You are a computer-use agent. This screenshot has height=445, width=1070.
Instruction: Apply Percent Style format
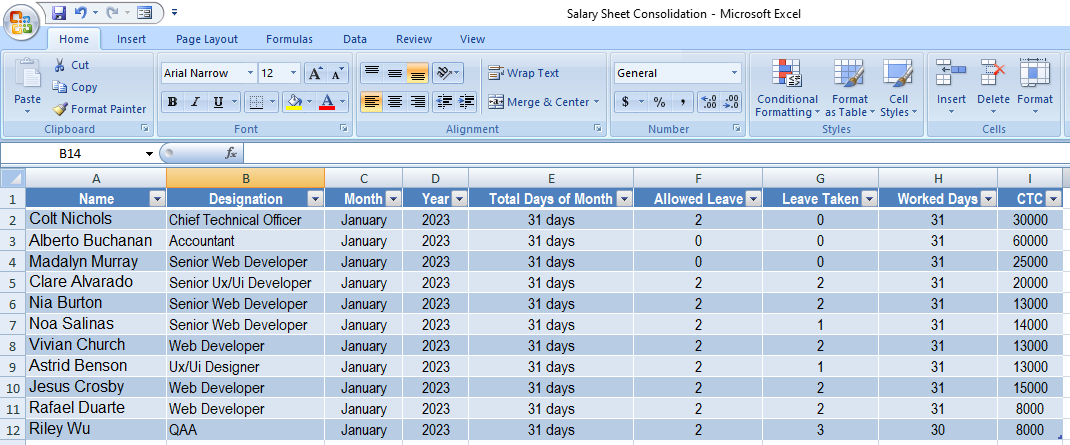click(x=659, y=102)
